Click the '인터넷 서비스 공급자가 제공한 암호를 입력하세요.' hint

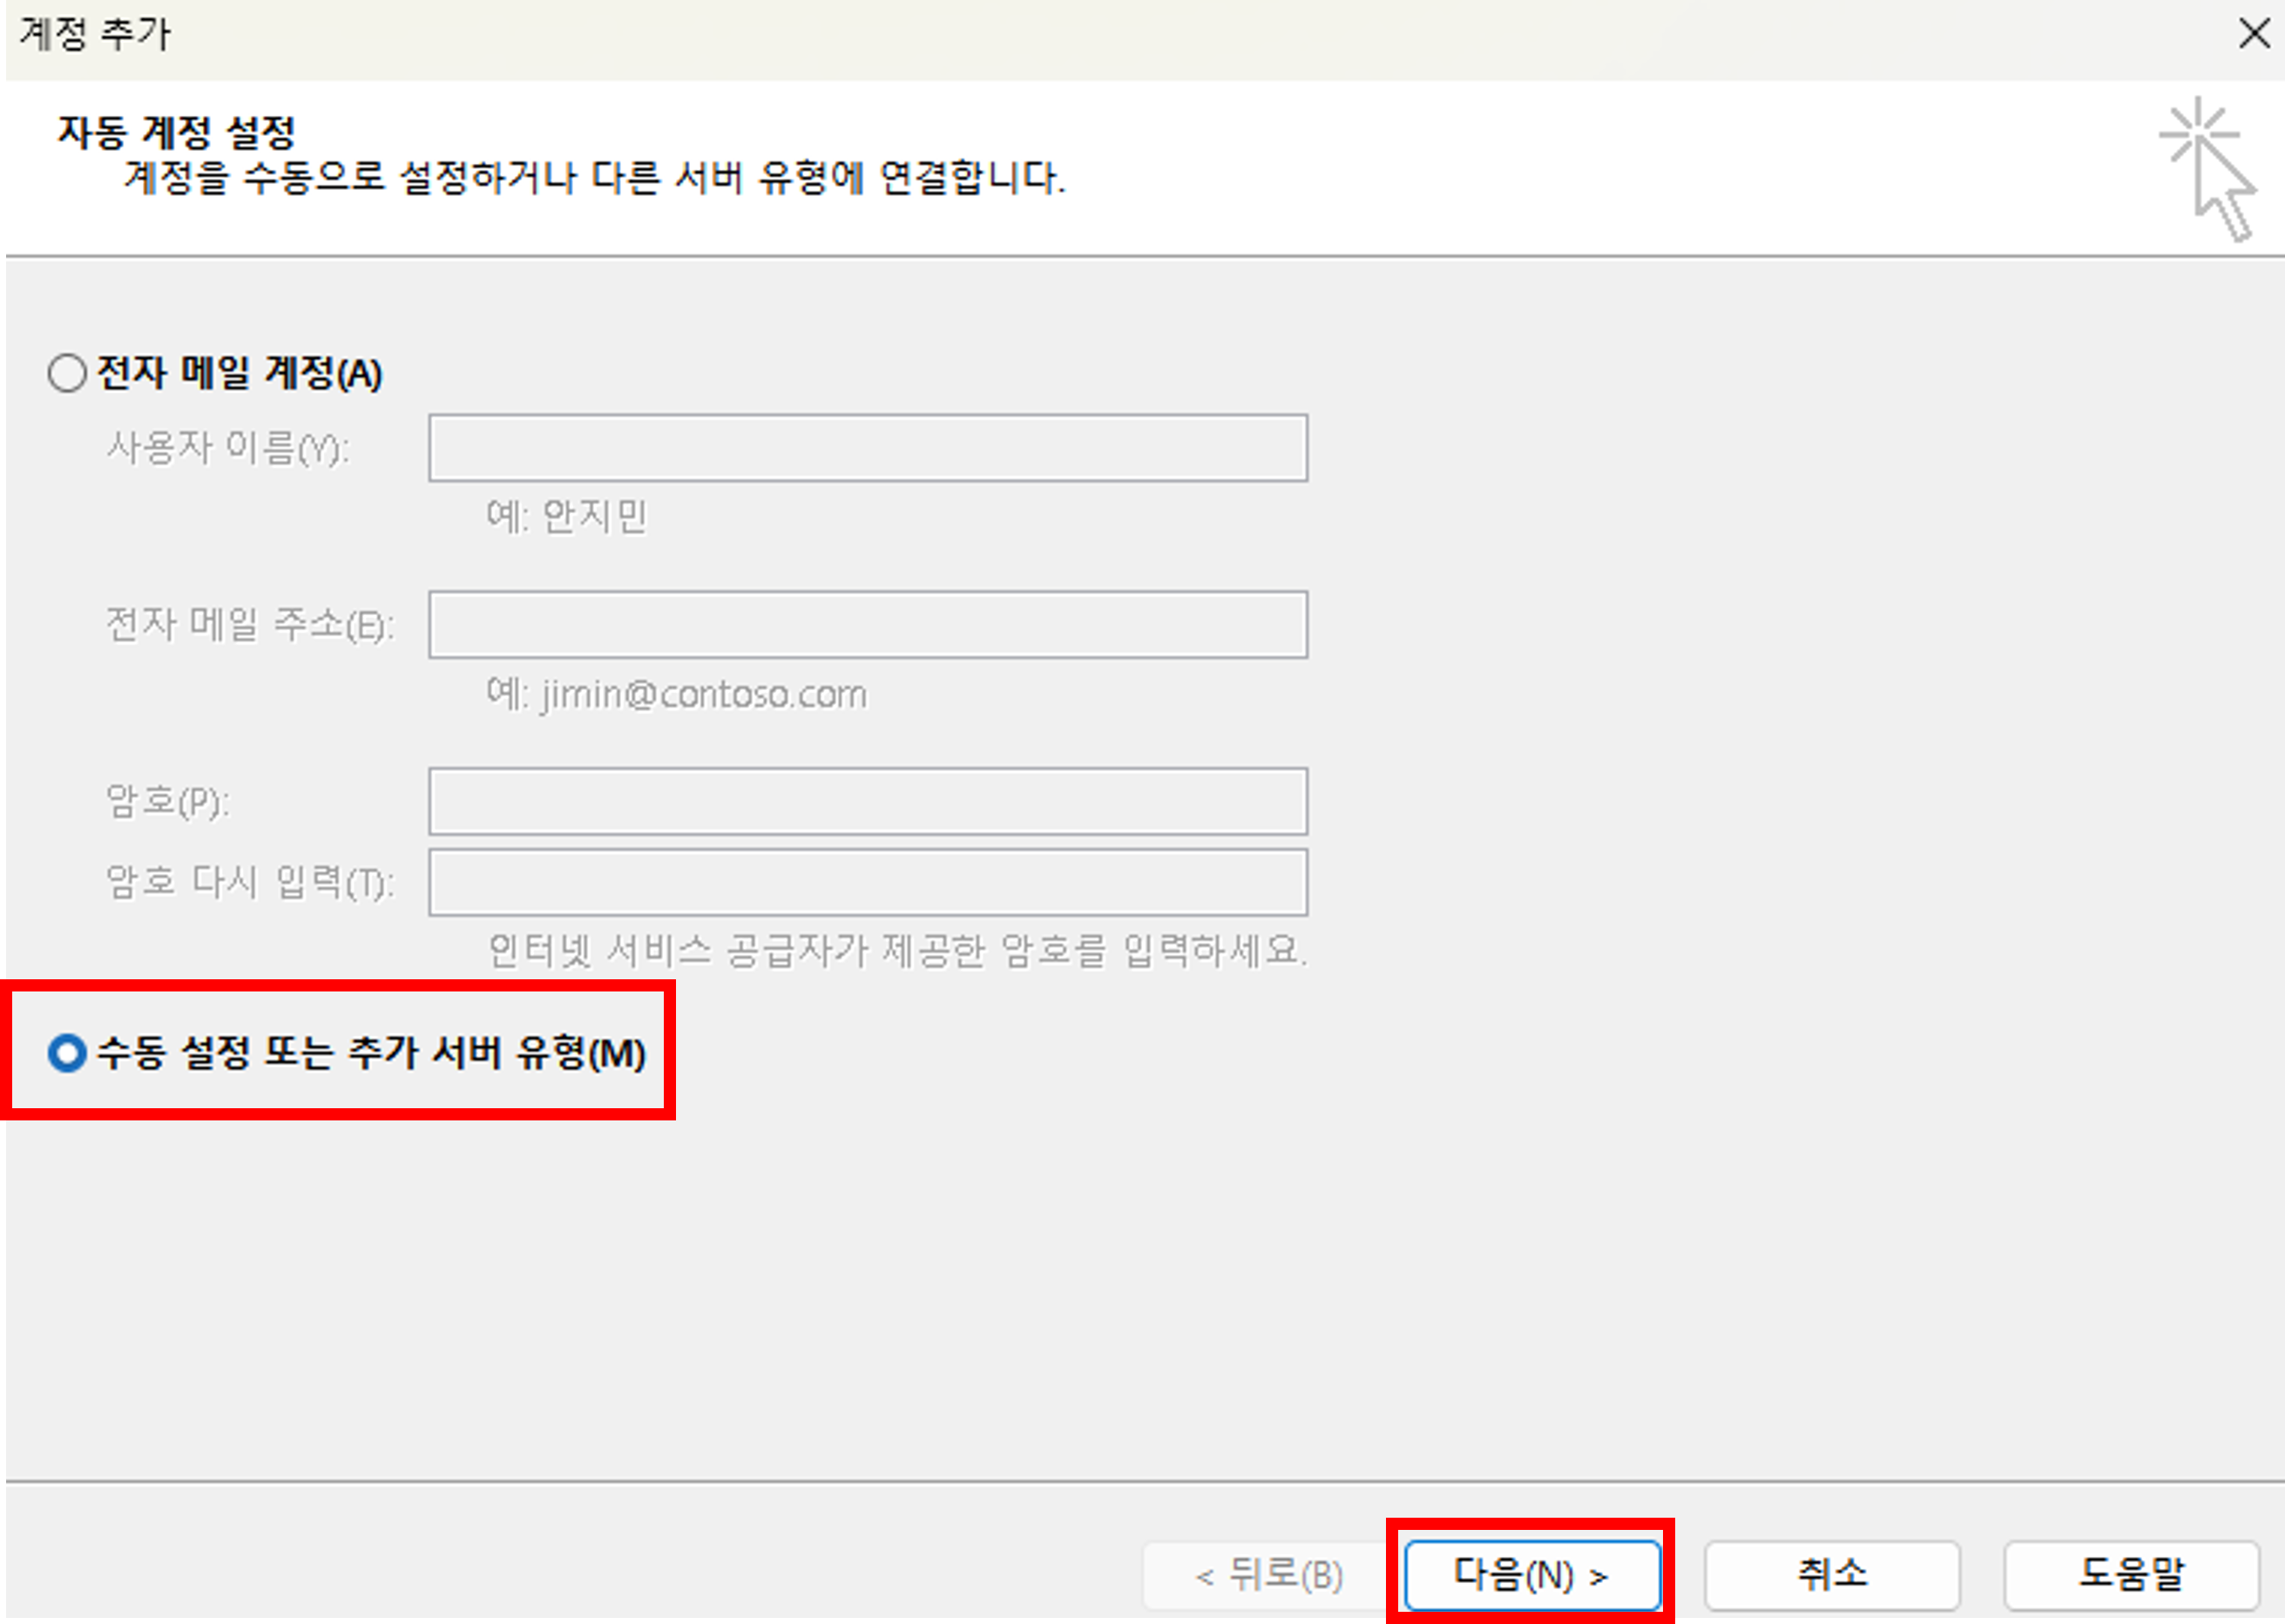pyautogui.click(x=897, y=950)
